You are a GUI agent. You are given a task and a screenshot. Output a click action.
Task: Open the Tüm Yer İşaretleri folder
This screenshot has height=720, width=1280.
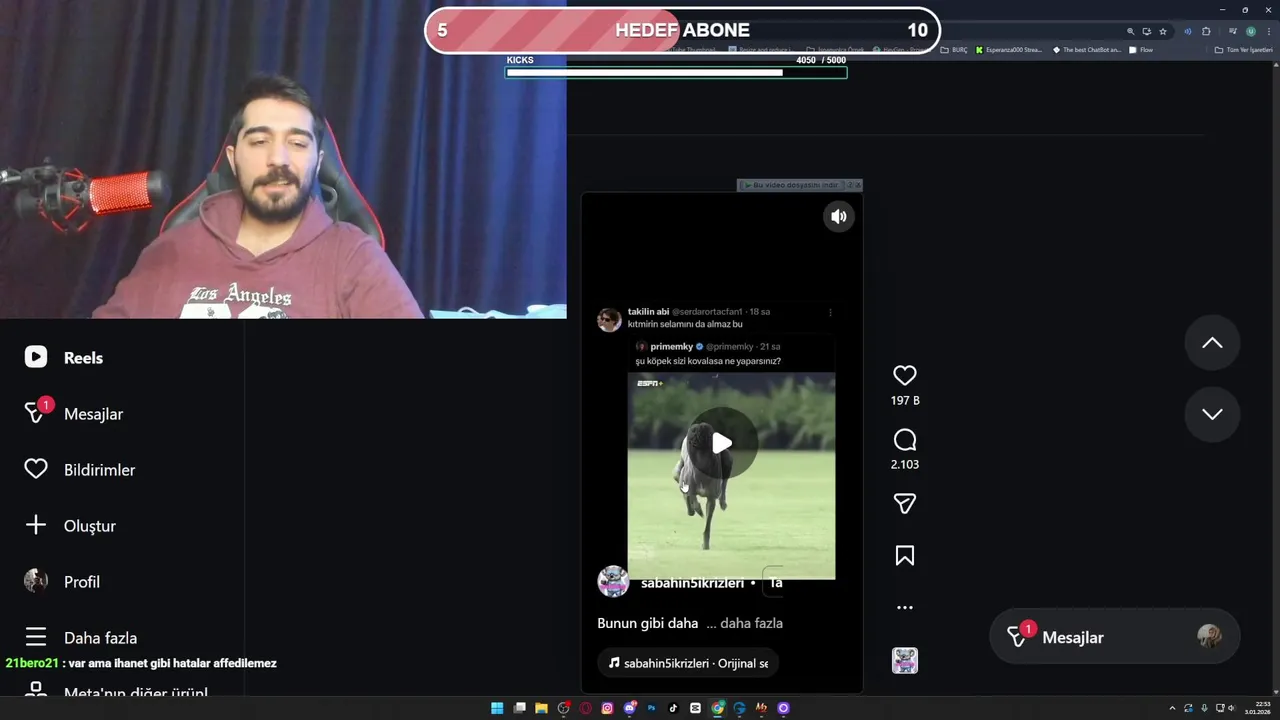pyautogui.click(x=1243, y=50)
